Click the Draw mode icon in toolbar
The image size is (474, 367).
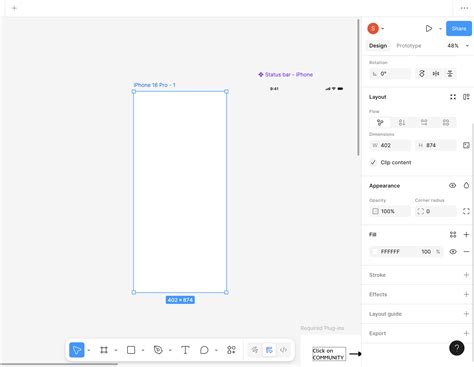point(255,350)
